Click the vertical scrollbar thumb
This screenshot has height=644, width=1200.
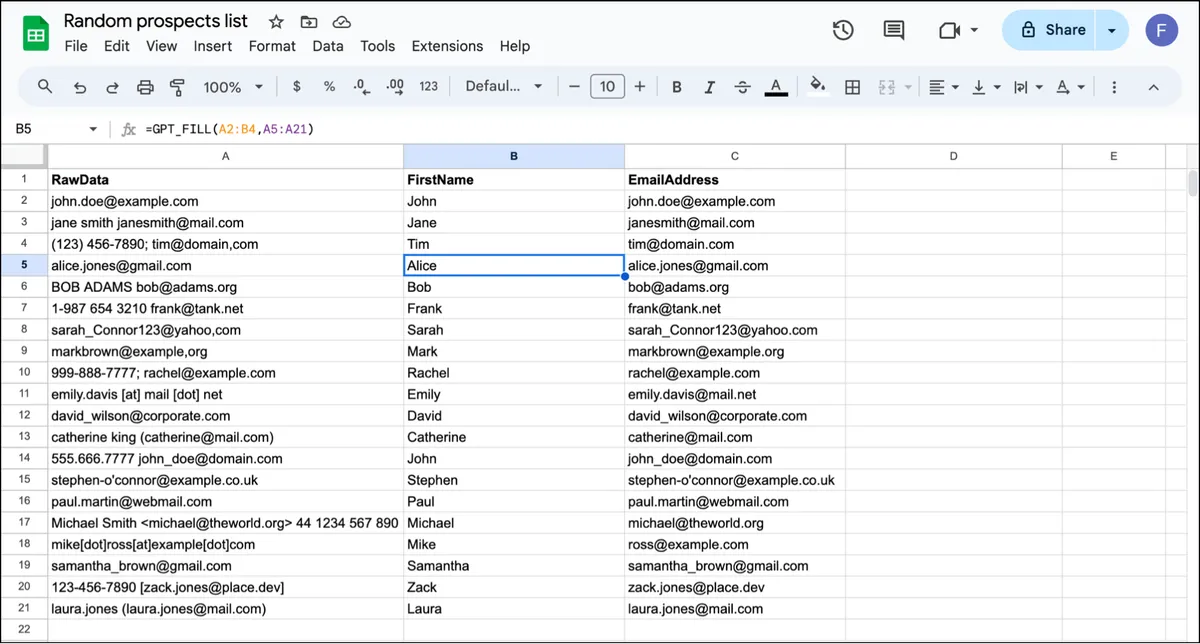coord(1192,183)
